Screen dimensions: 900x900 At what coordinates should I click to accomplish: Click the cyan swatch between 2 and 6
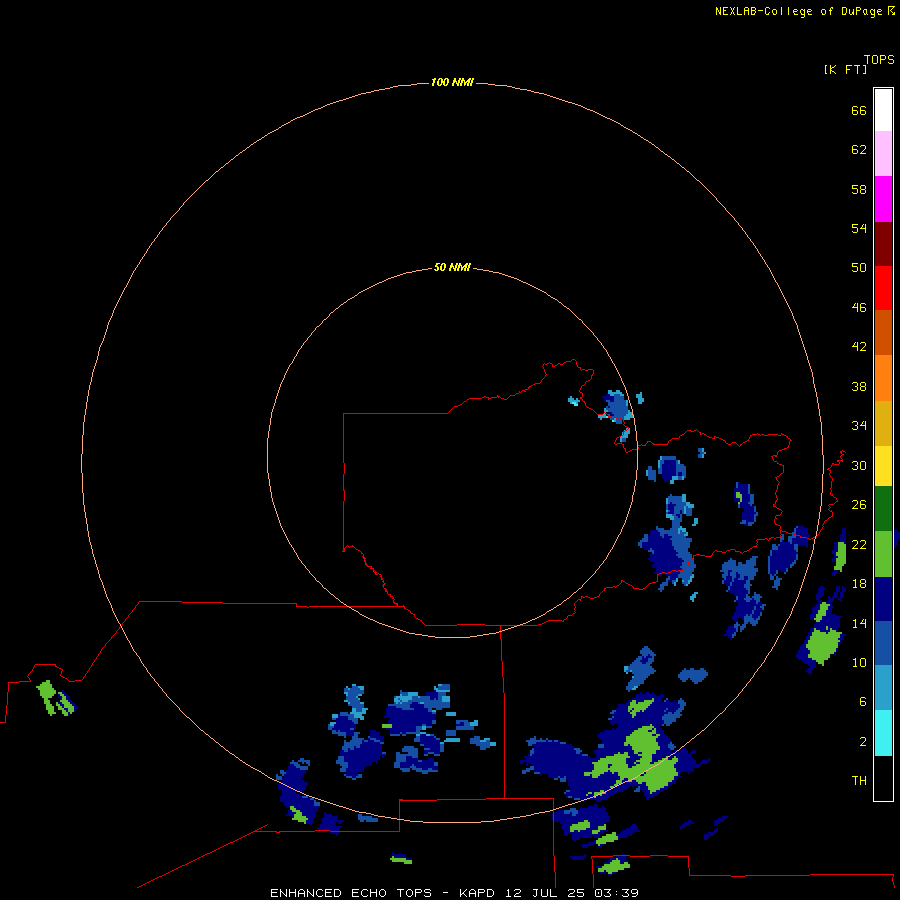tap(883, 733)
